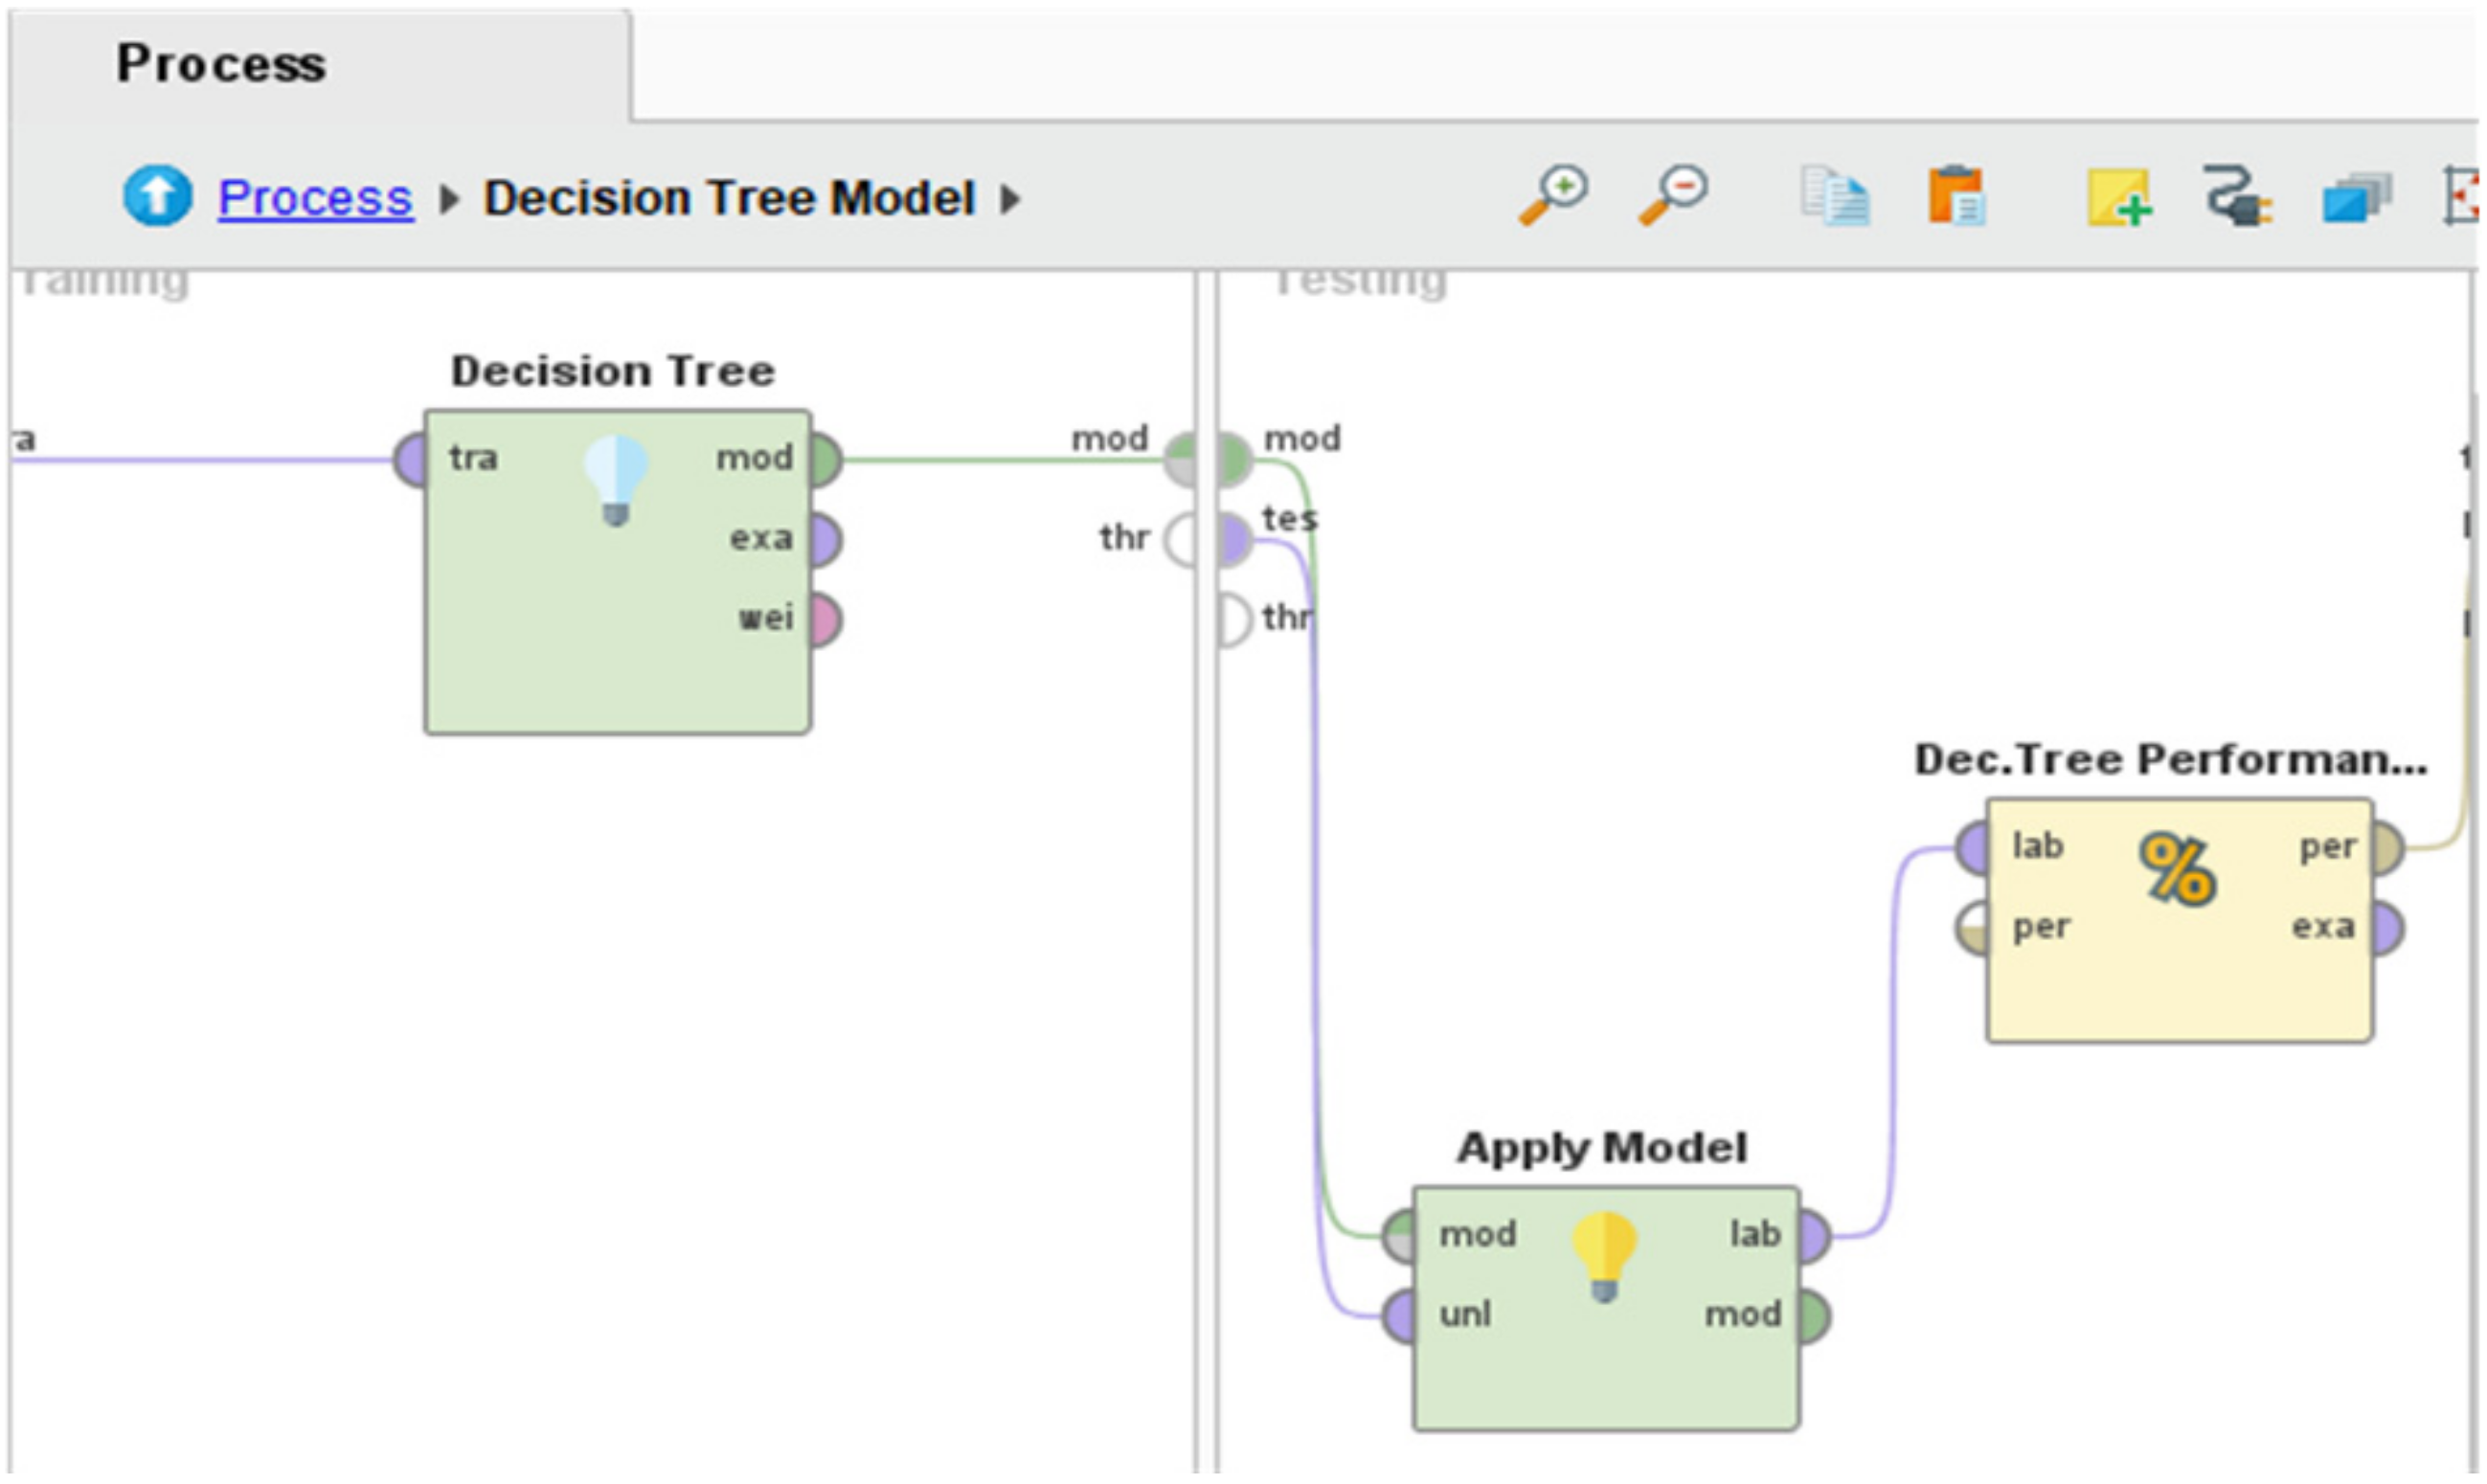The width and height of the screenshot is (2487, 1484).
Task: Select the Process tab
Action: point(221,65)
